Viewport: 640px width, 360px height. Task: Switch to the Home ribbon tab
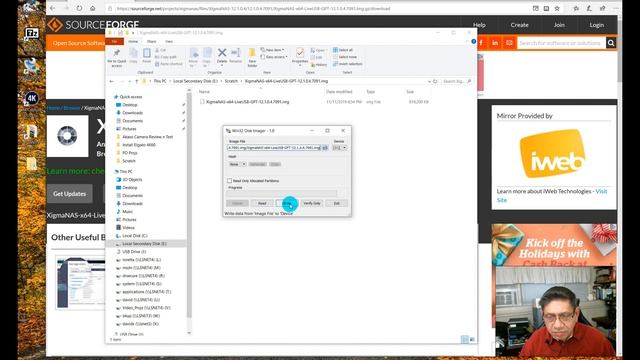coord(133,42)
